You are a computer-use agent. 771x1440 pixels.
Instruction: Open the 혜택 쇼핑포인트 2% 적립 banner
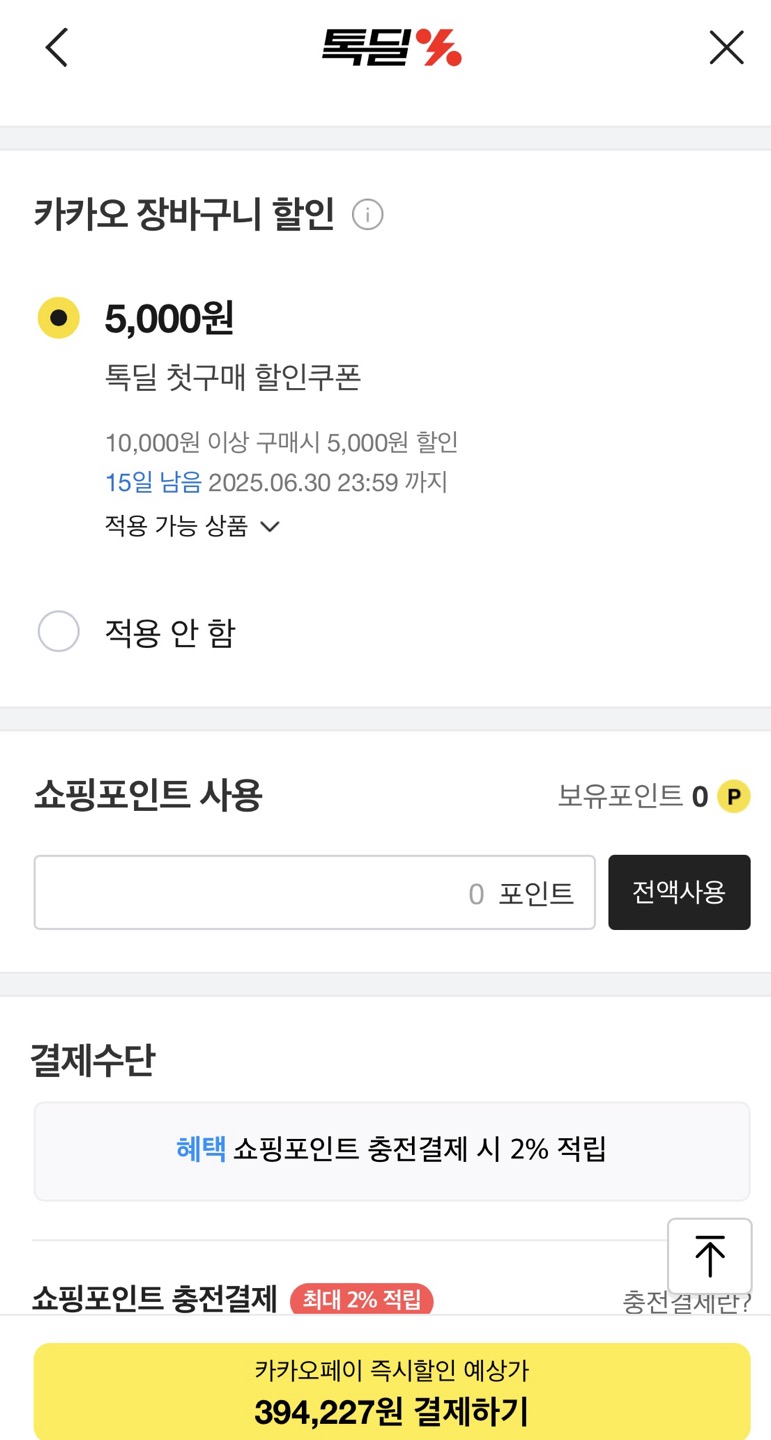point(391,1150)
